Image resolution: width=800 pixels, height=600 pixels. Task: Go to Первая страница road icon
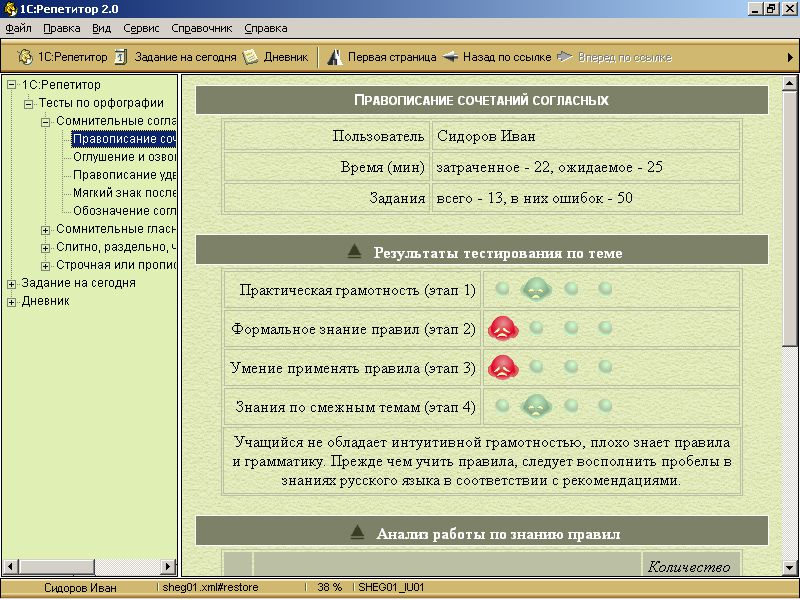coord(336,57)
